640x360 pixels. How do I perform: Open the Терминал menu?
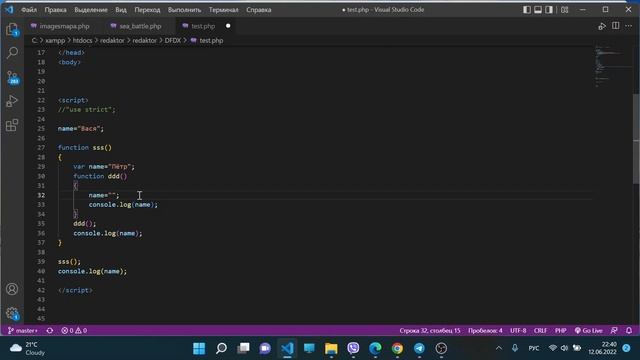224,9
